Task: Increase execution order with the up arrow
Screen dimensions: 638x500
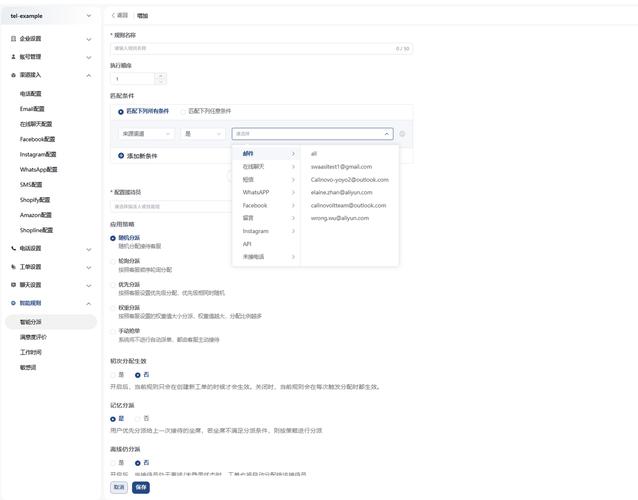Action: (x=161, y=76)
